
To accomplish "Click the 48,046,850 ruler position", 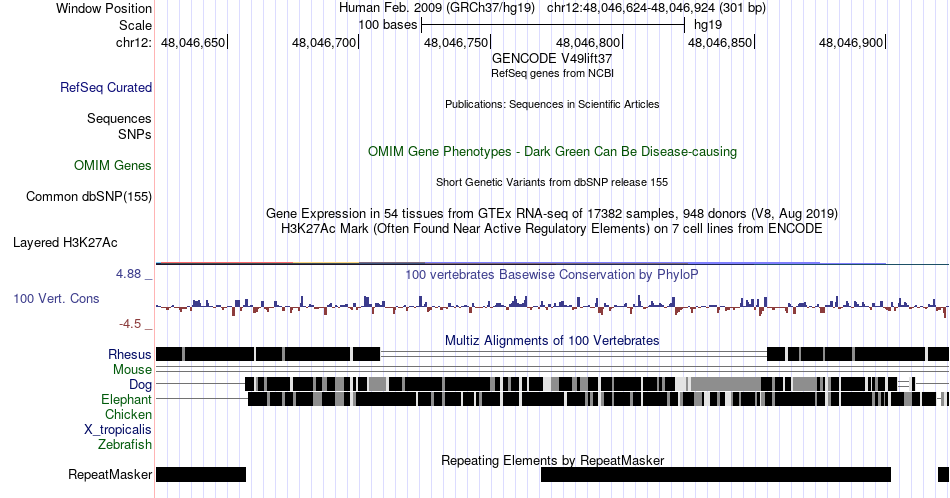I will (720, 42).
